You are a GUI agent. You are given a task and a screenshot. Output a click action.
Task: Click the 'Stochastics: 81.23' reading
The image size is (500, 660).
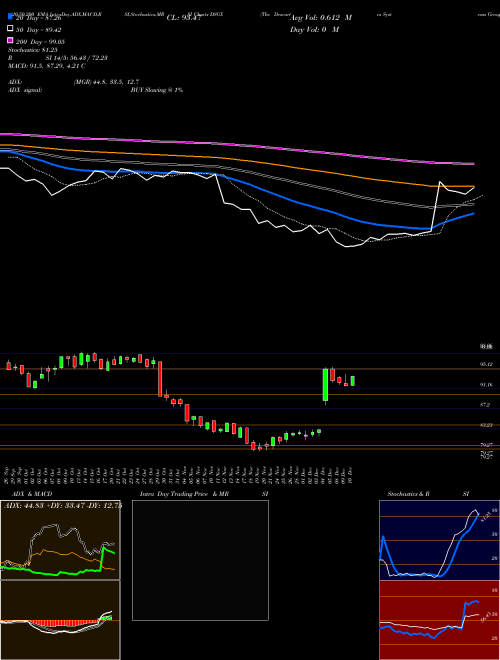[x=33, y=50]
